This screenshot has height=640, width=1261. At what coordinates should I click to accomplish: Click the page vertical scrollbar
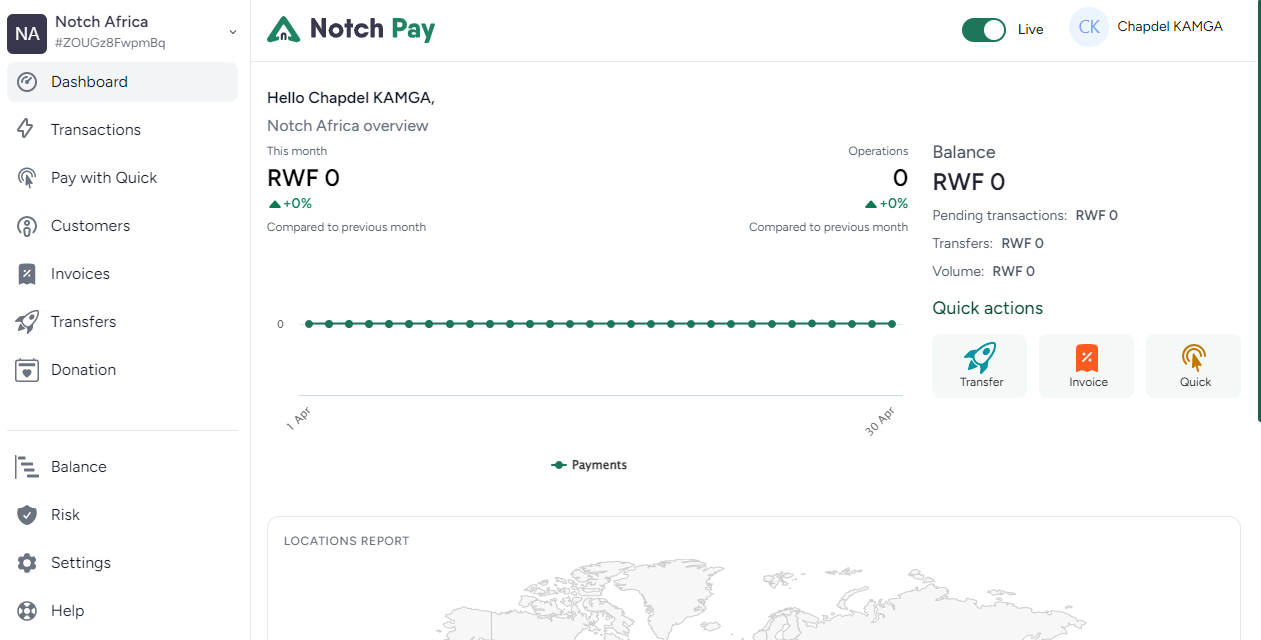click(x=1258, y=210)
